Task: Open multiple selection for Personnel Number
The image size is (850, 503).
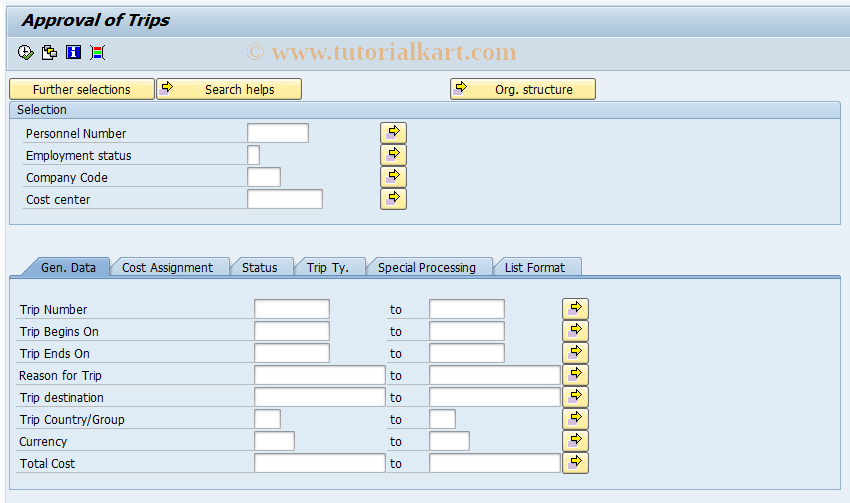Action: [394, 133]
